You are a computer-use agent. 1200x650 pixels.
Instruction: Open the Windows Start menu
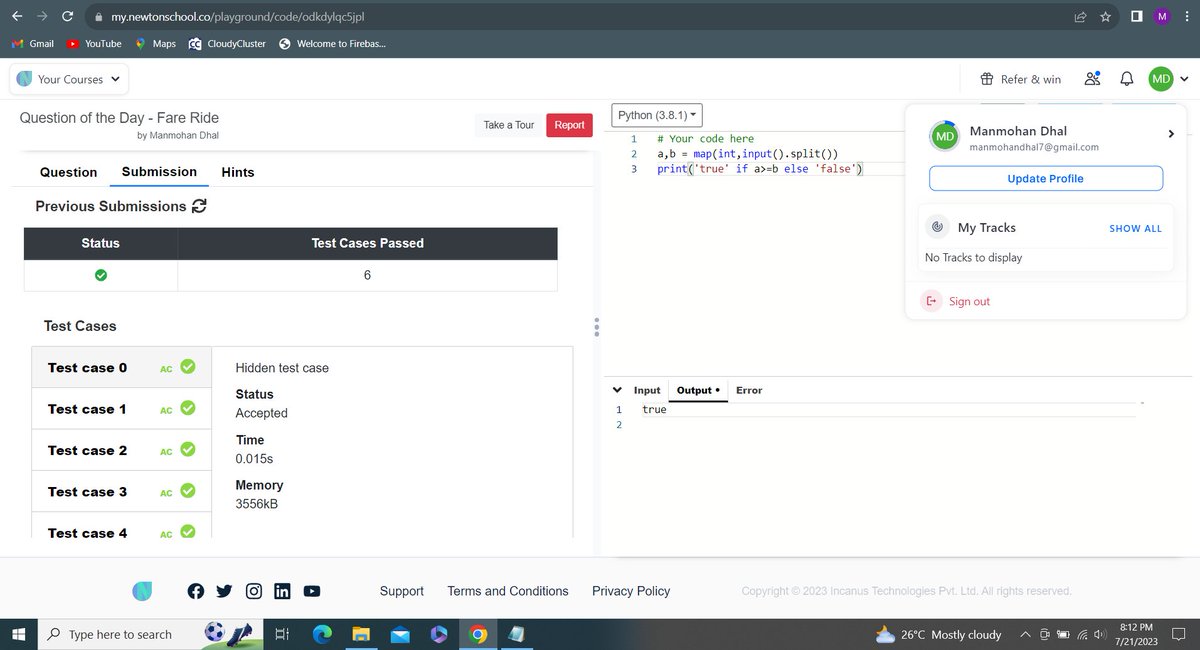click(x=17, y=634)
